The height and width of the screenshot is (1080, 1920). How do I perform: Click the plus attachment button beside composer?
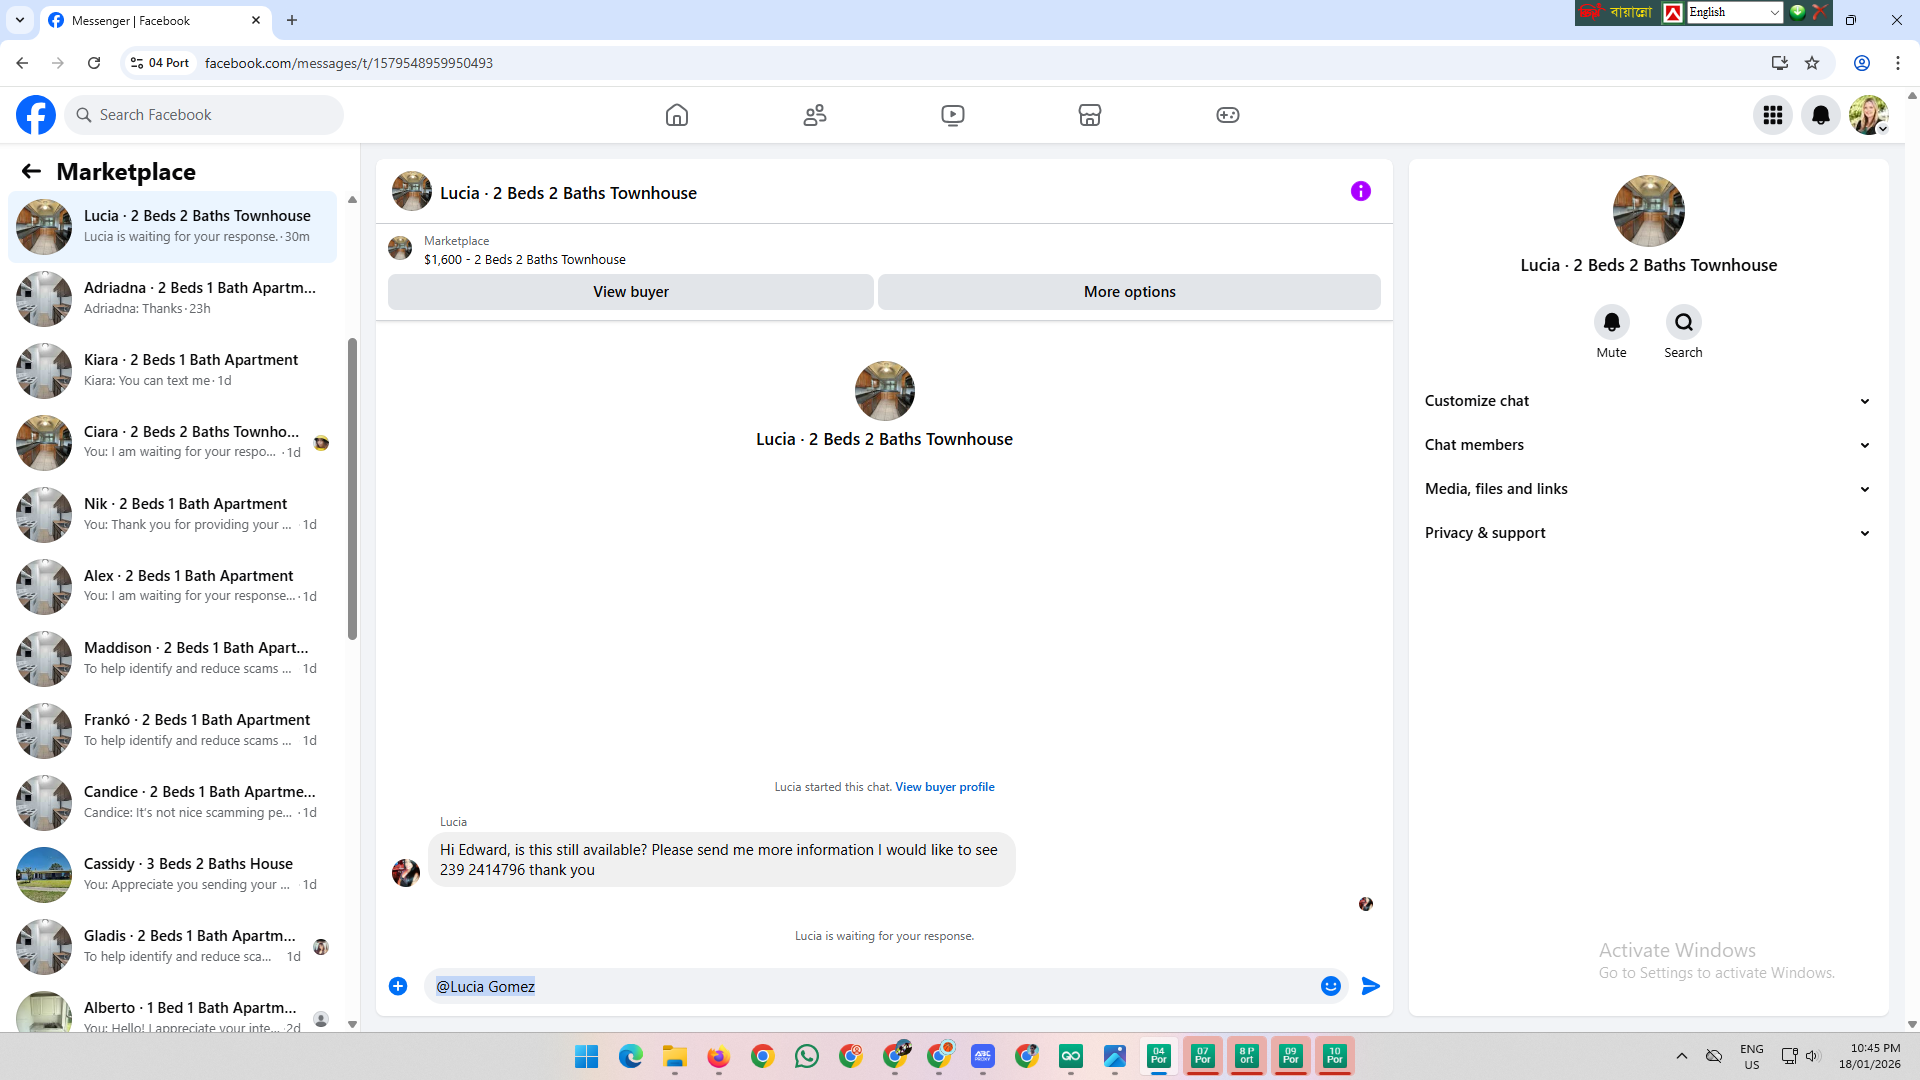[398, 986]
